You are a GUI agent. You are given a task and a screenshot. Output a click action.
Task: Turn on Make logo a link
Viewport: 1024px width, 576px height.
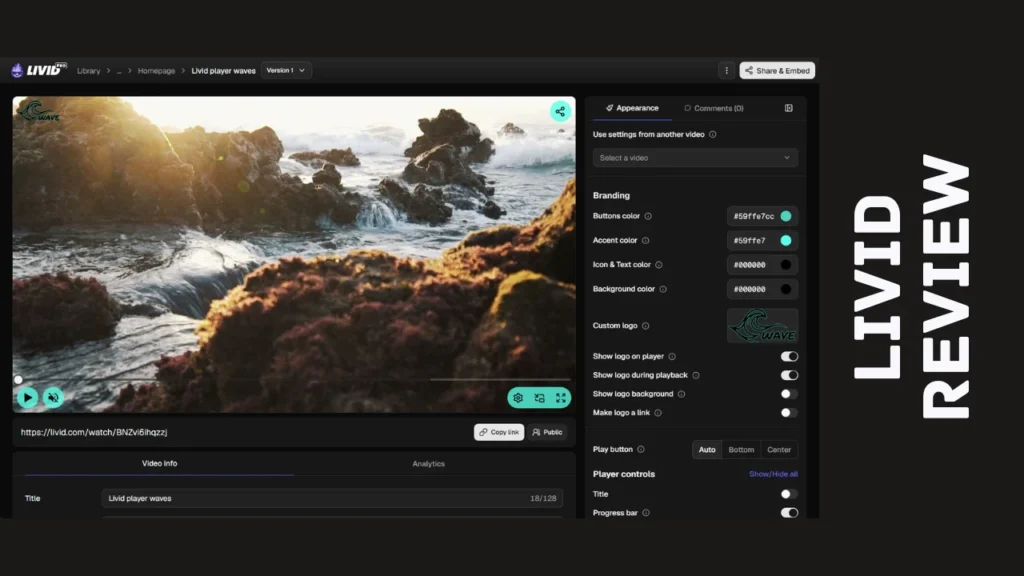point(789,413)
